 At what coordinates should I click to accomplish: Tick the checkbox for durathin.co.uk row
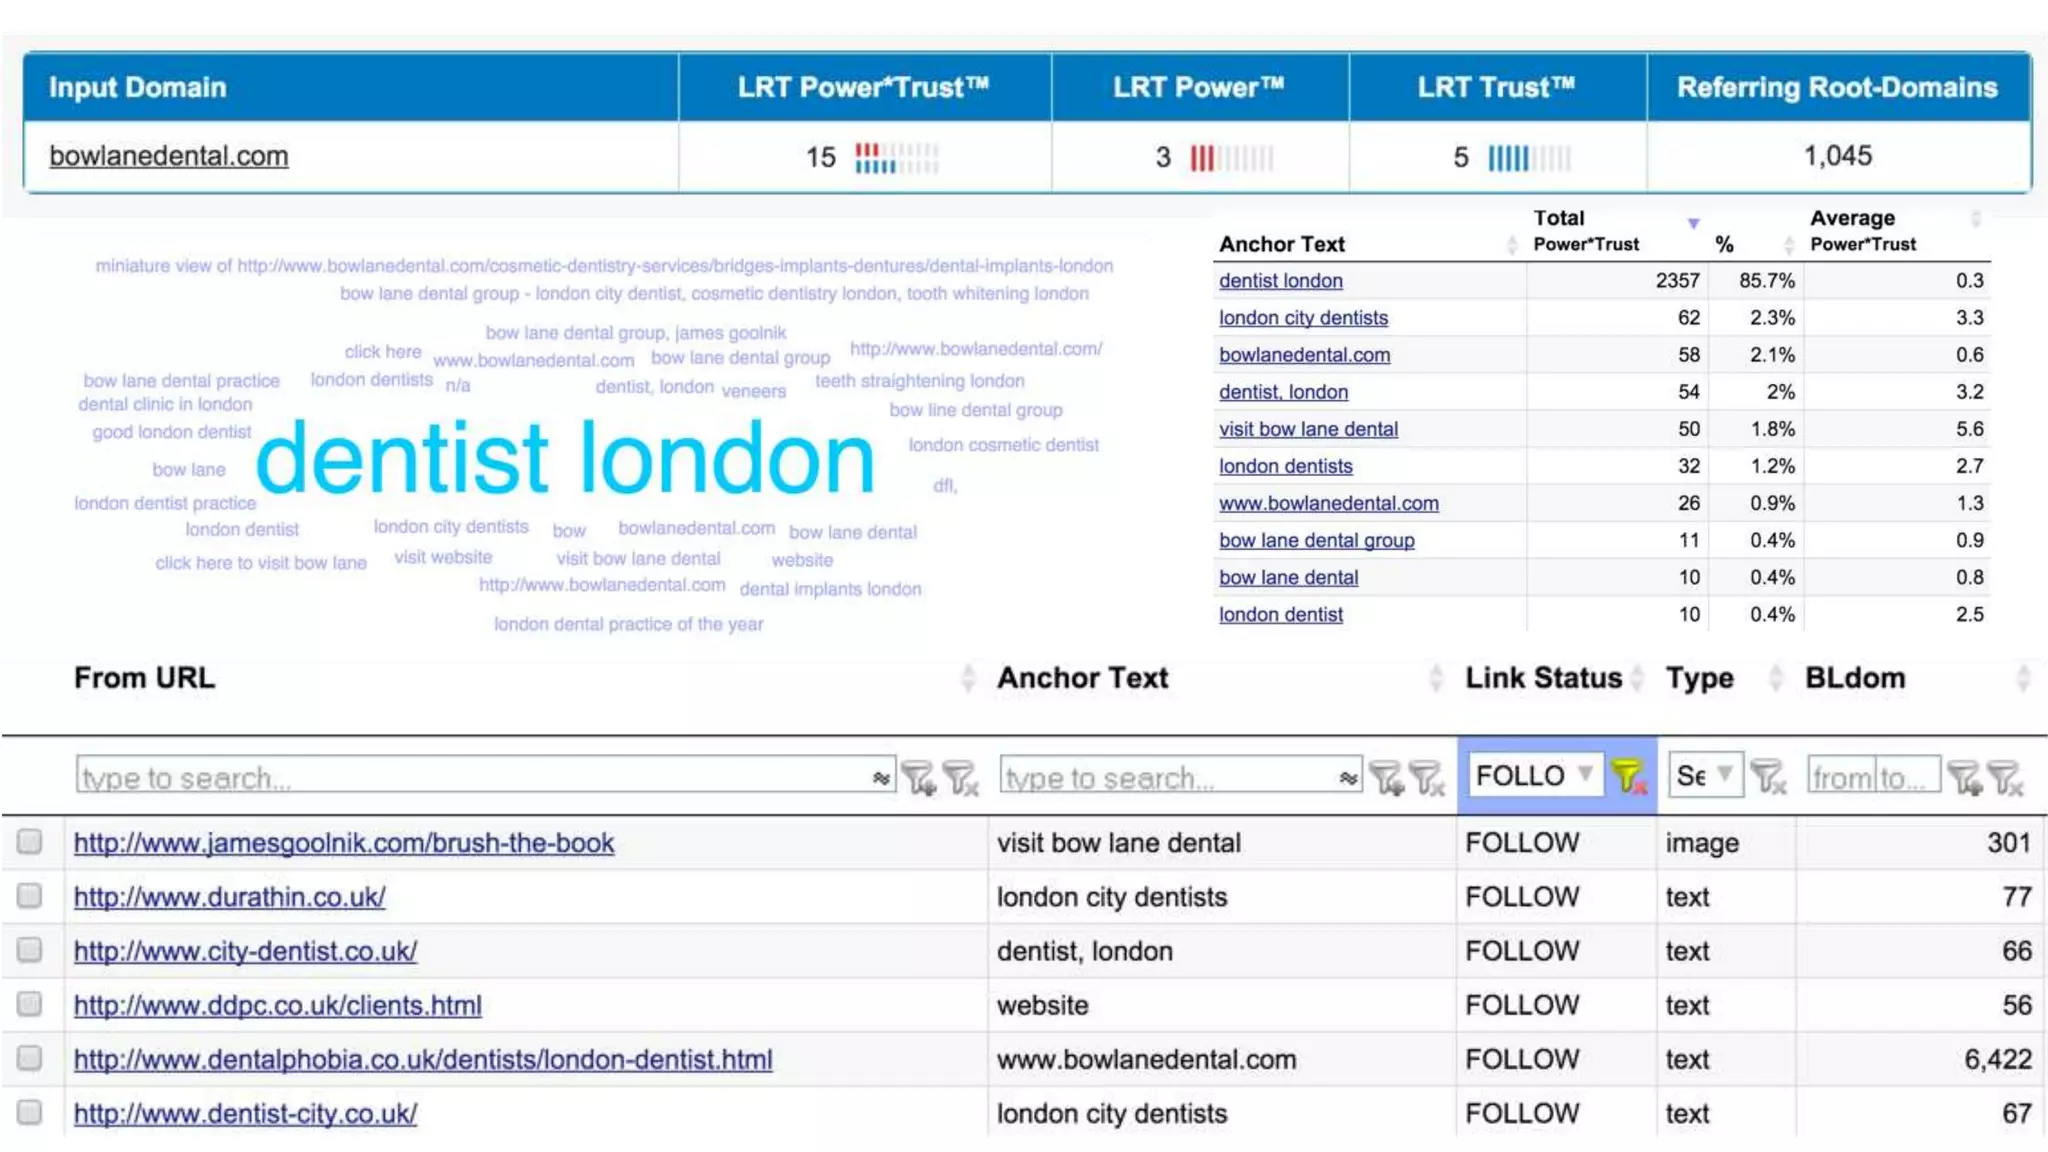click(x=30, y=896)
